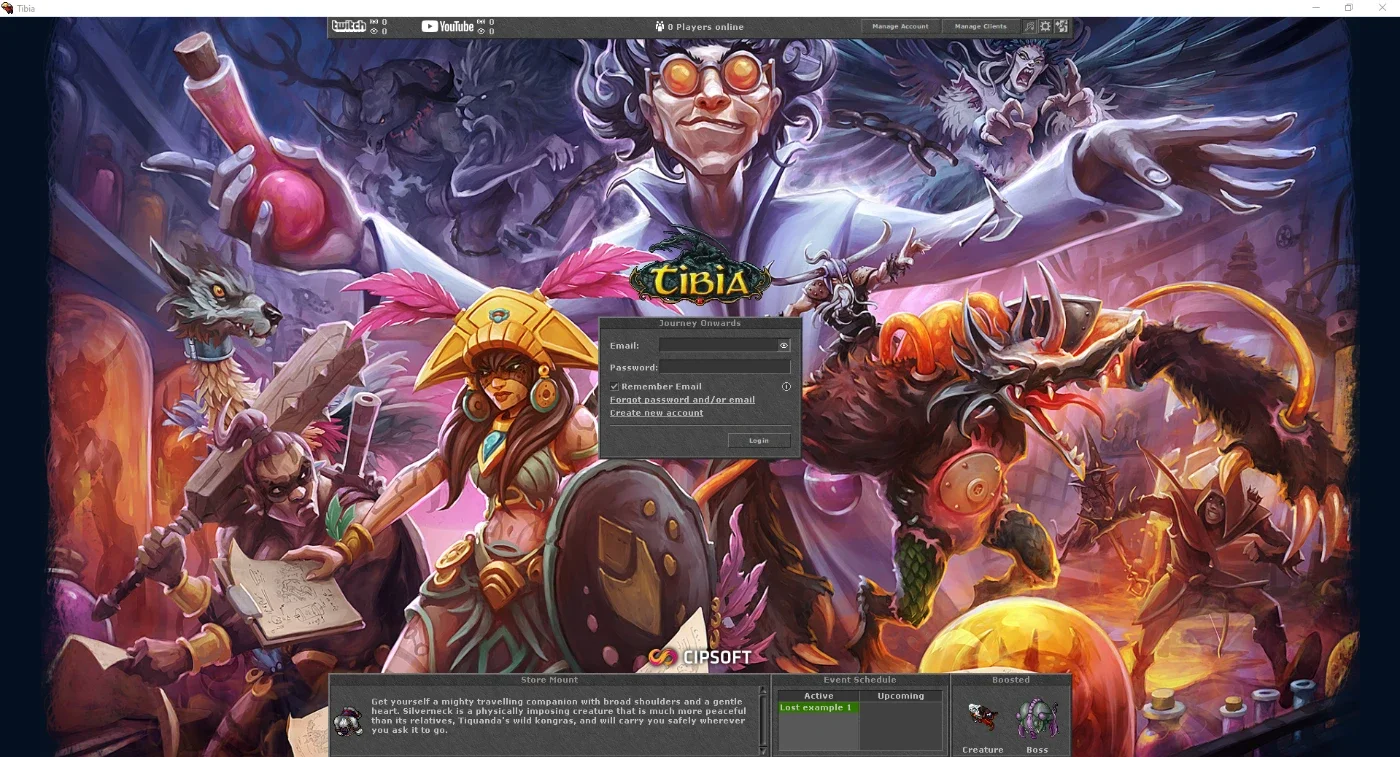
Task: Toggle email visibility with the eye icon
Action: click(784, 345)
